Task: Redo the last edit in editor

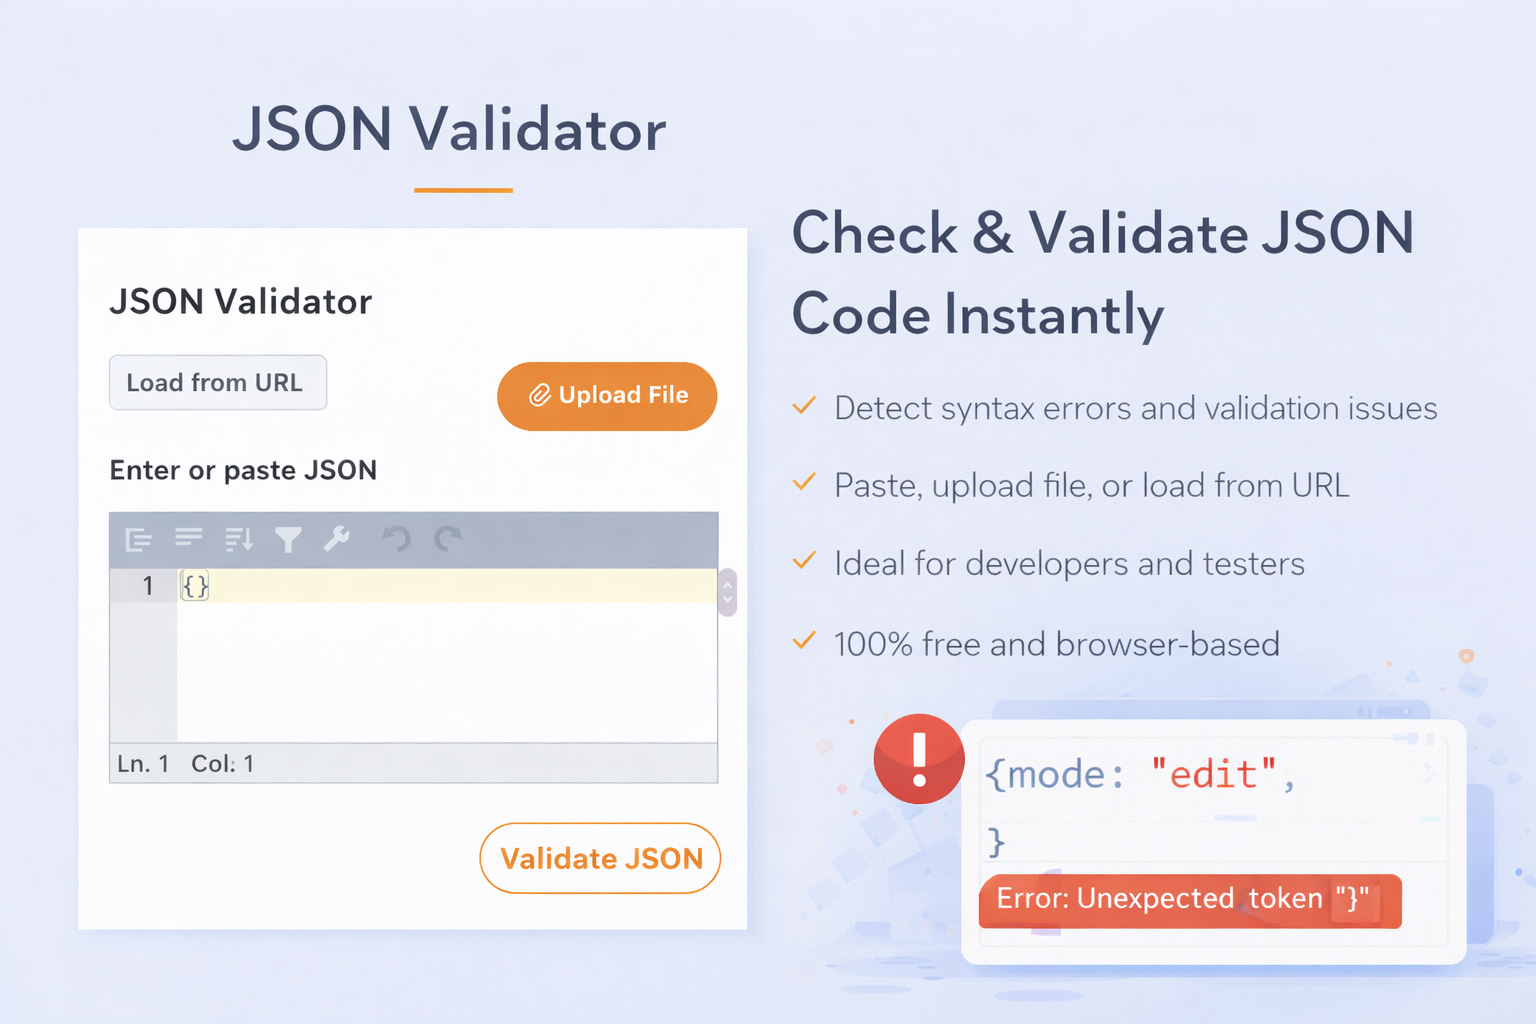Action: [x=448, y=539]
